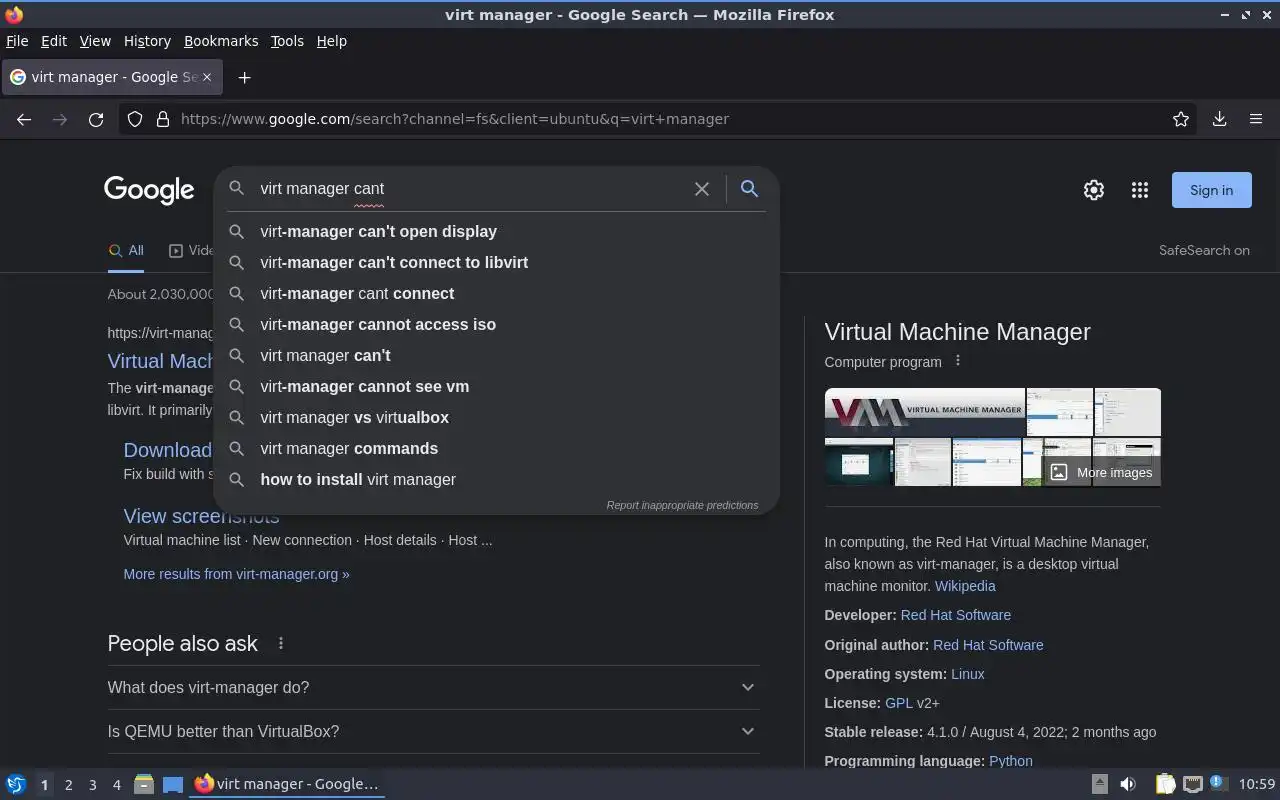Open a new browser tab
The image size is (1280, 800).
click(x=244, y=77)
